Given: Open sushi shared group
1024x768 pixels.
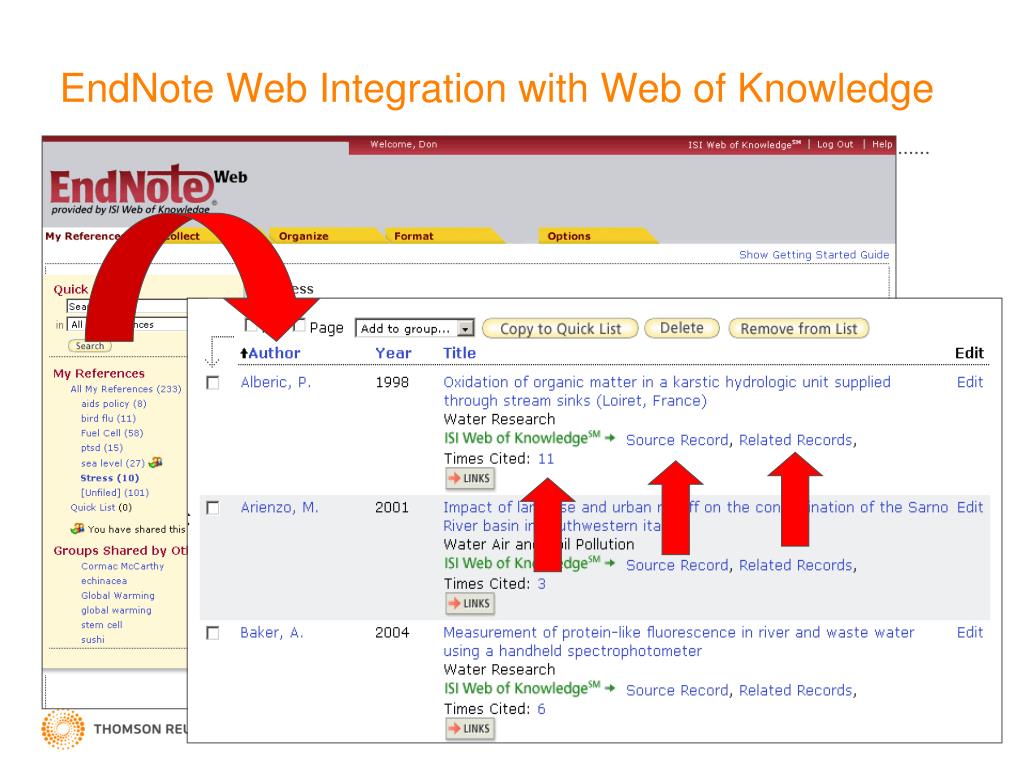Looking at the screenshot, I should point(93,640).
